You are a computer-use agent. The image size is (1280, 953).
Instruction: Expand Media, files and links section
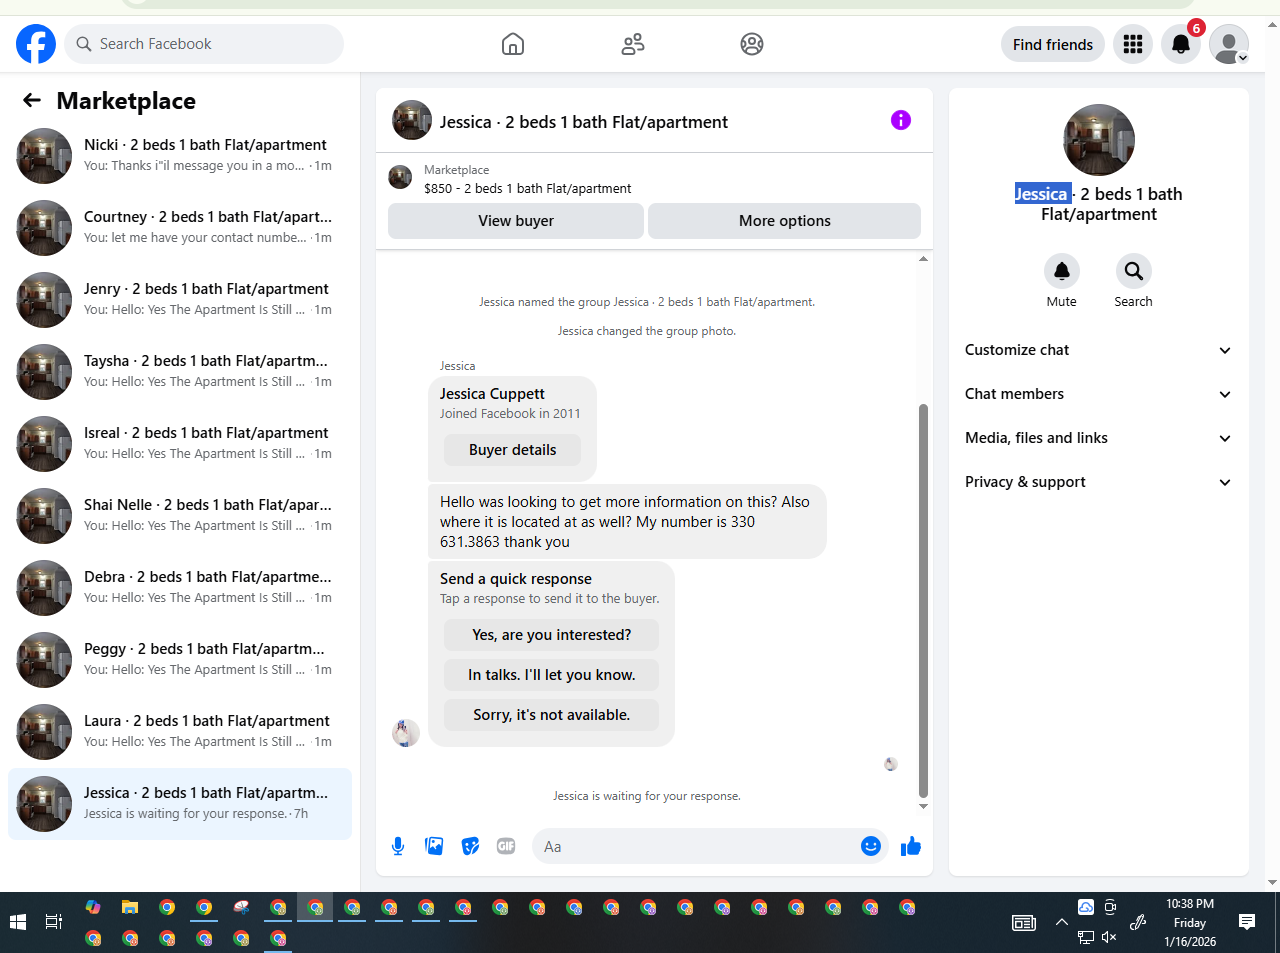pyautogui.click(x=1098, y=438)
